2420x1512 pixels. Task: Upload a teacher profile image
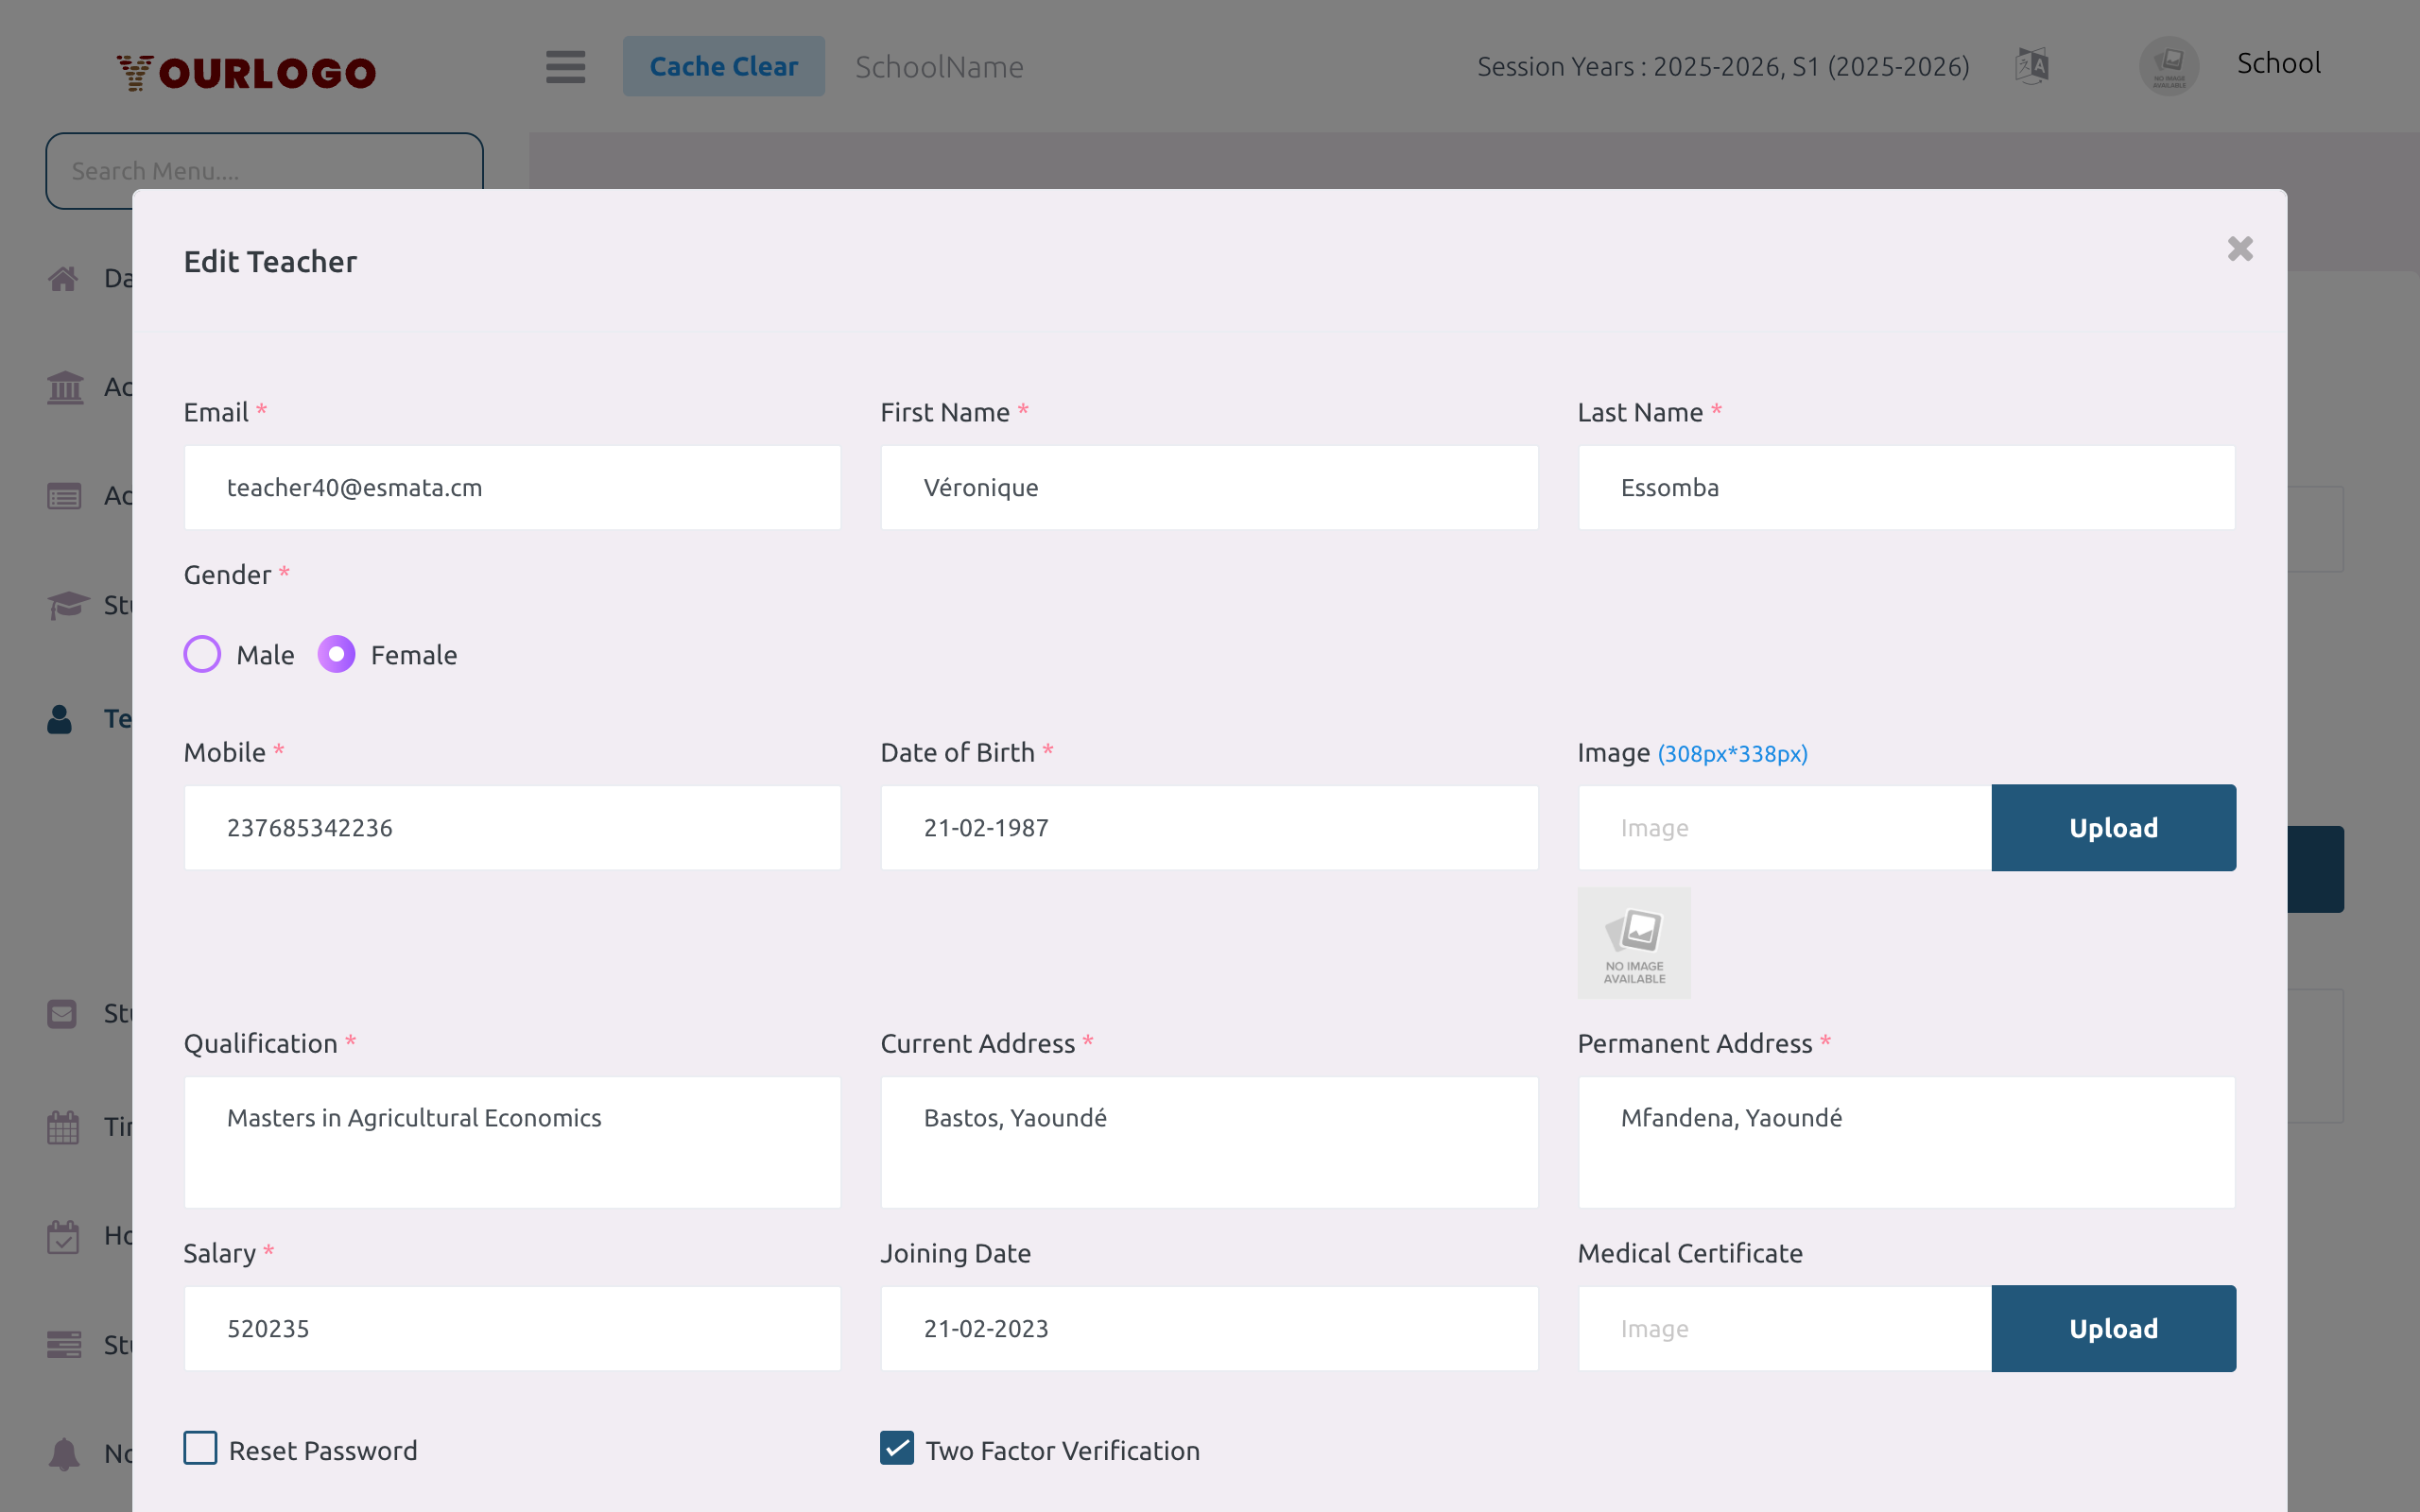point(2113,827)
